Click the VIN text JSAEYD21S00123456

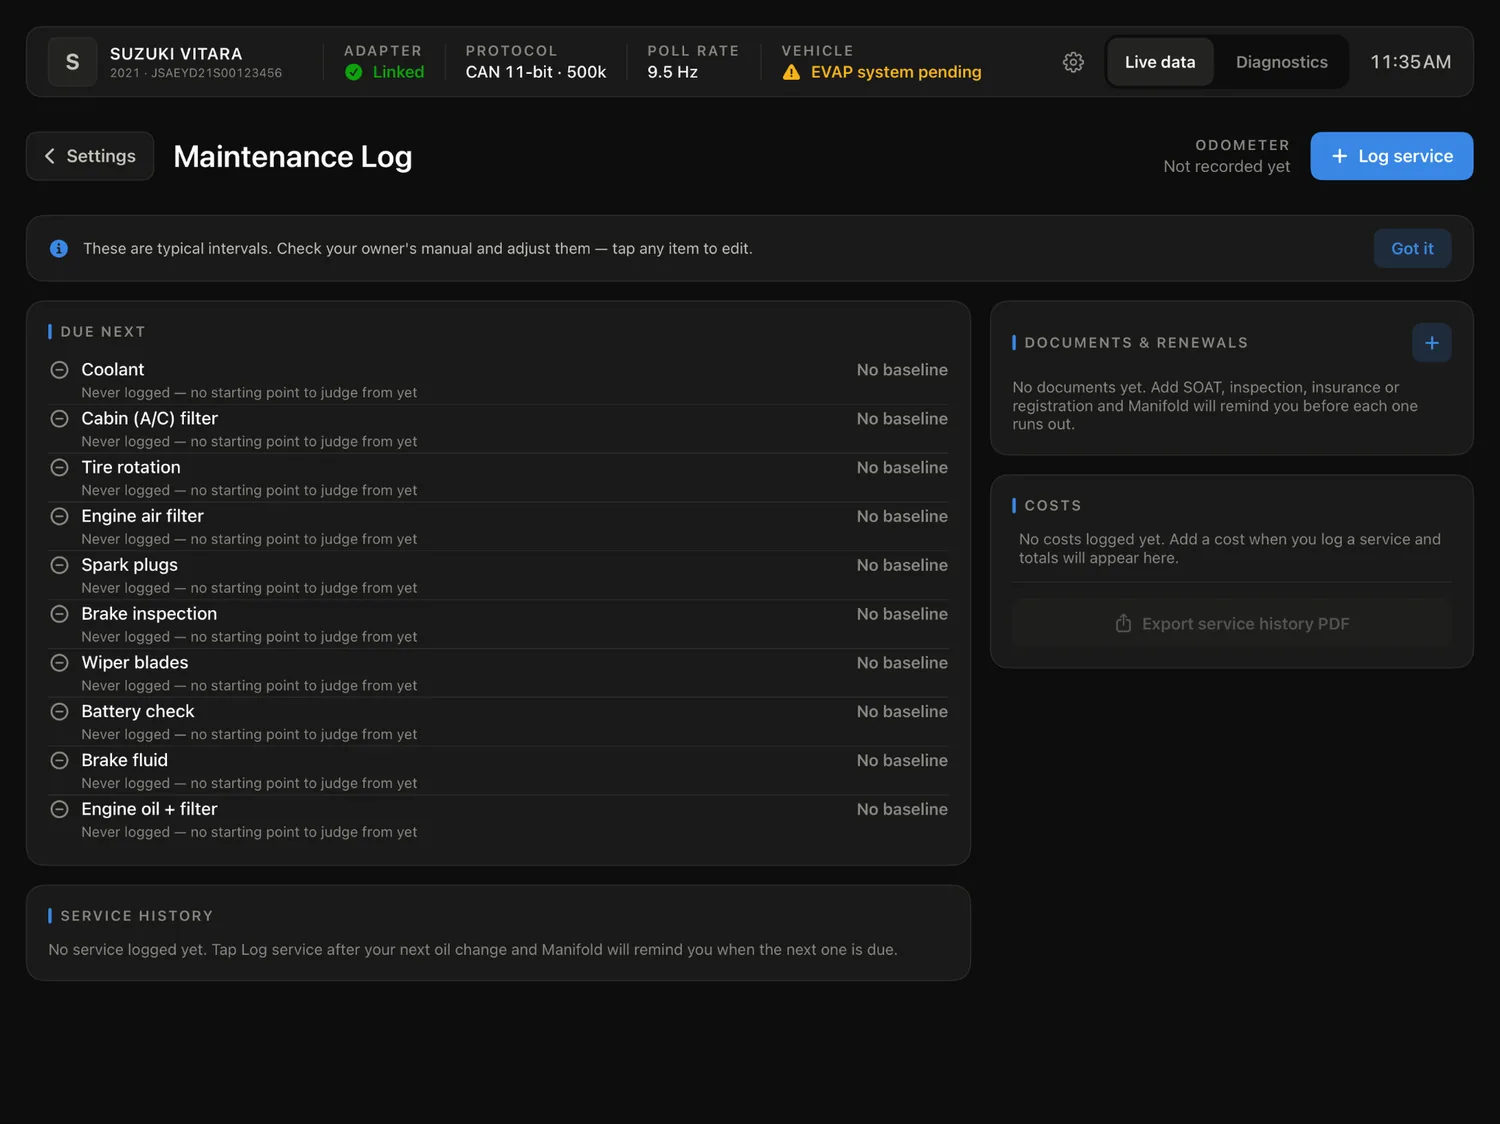coord(216,73)
